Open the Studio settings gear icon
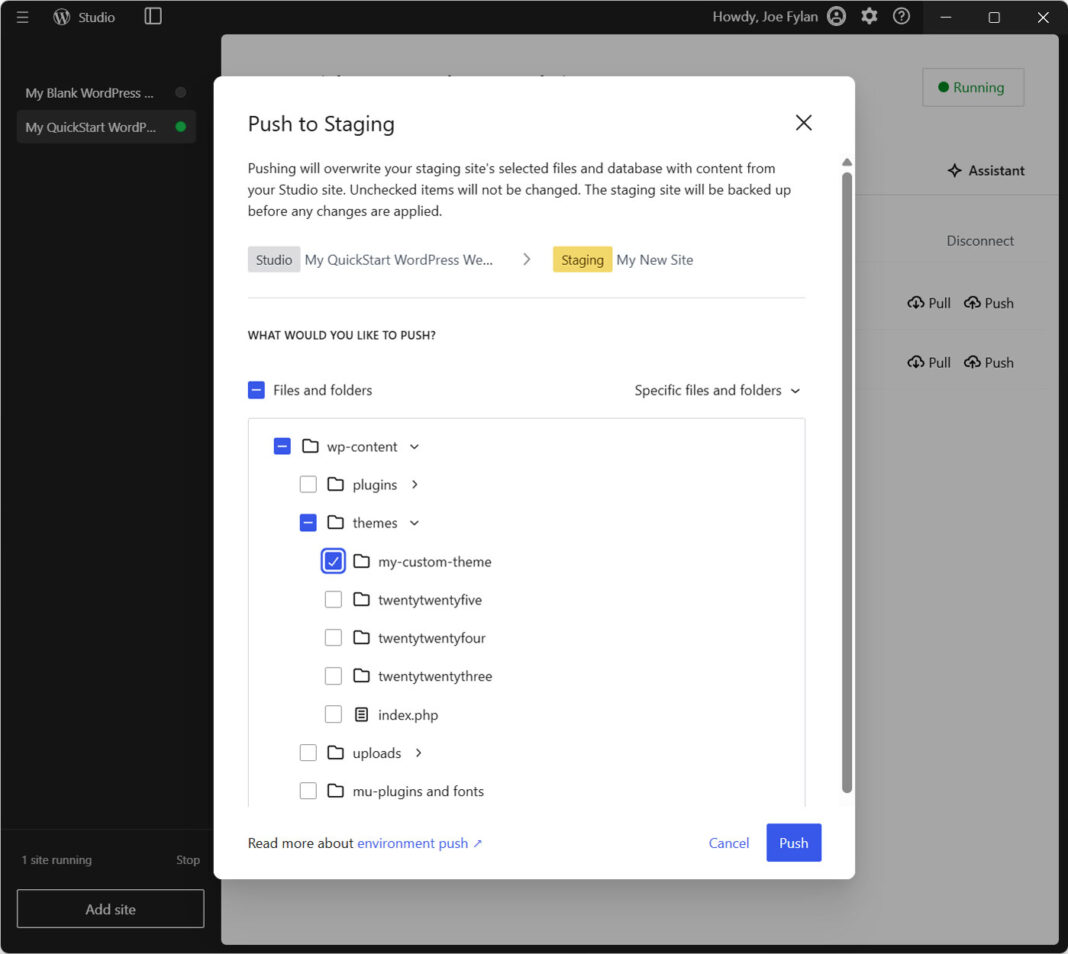 868,16
